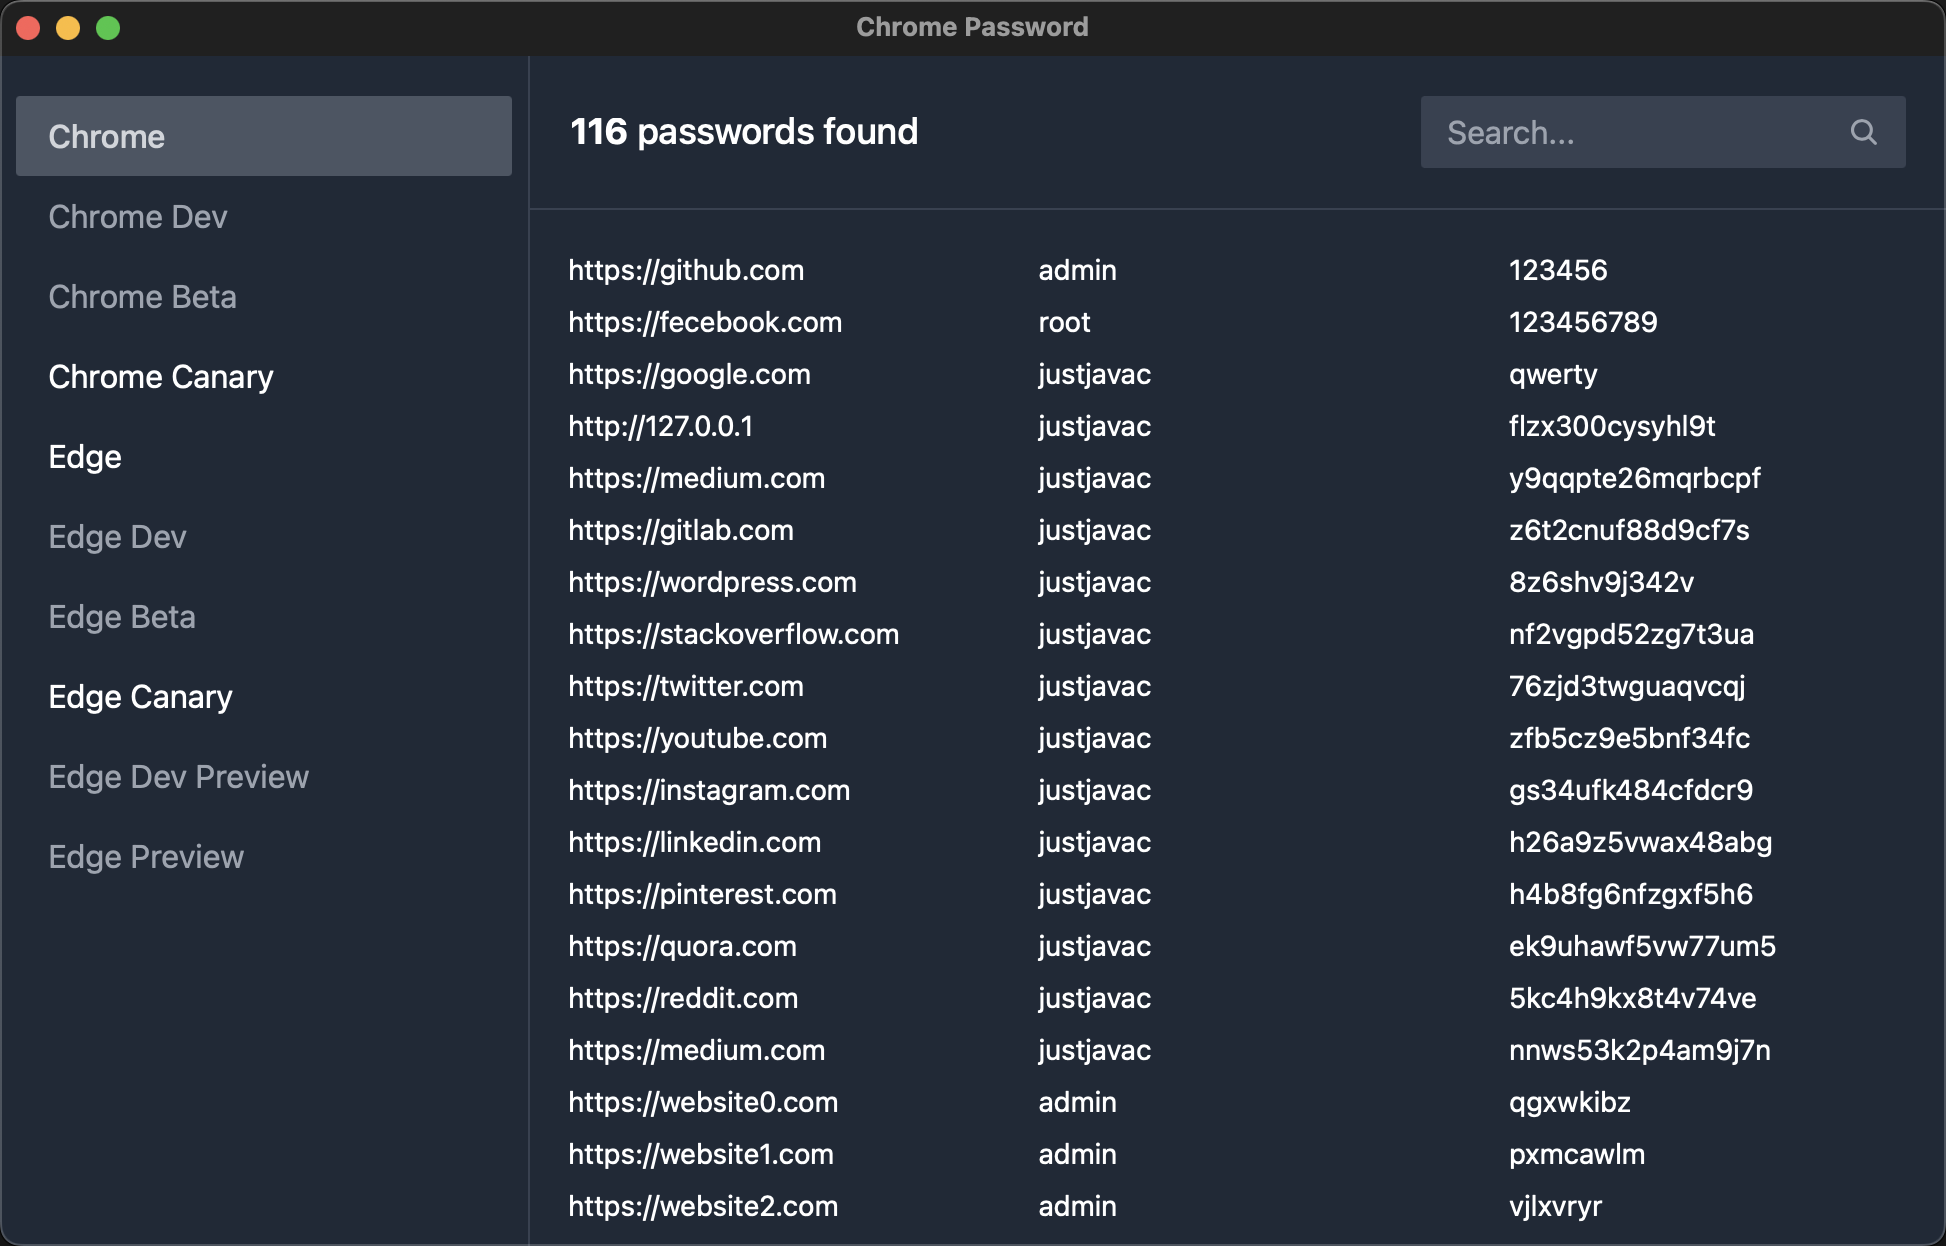
Task: Click the https://website2.com entry
Action: coord(703,1206)
